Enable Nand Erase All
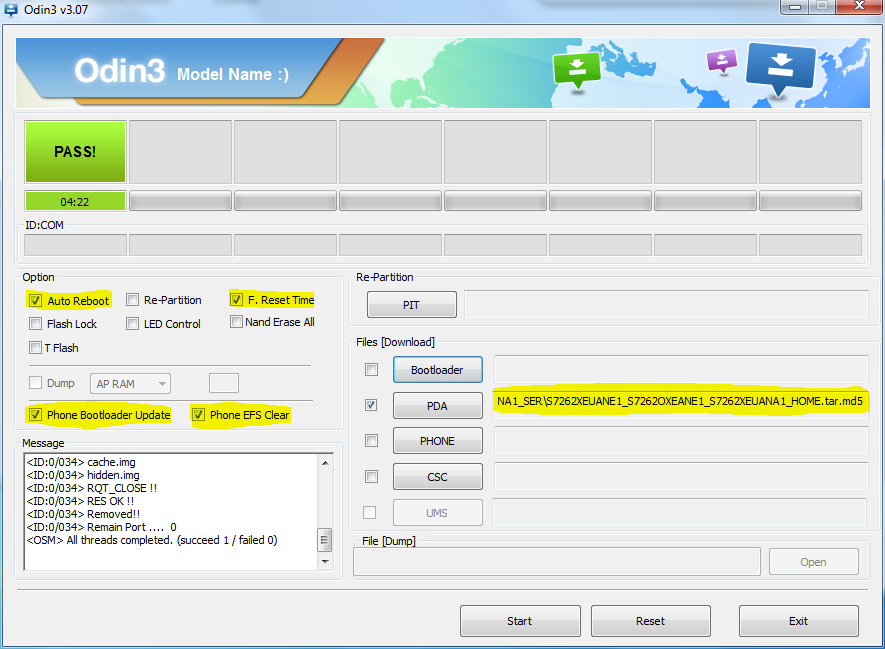Viewport: 885px width, 649px height. click(236, 322)
